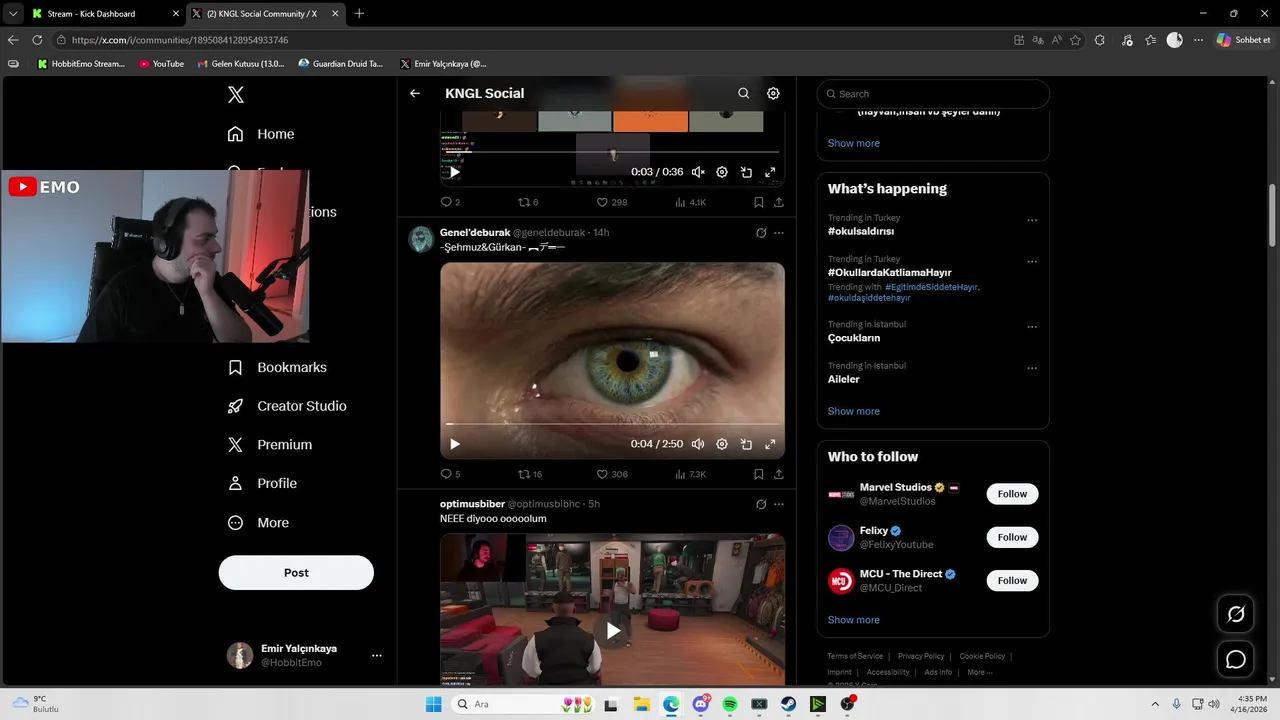1280x720 pixels.
Task: Toggle picture-in-picture on the 2:50 video
Action: (746, 444)
